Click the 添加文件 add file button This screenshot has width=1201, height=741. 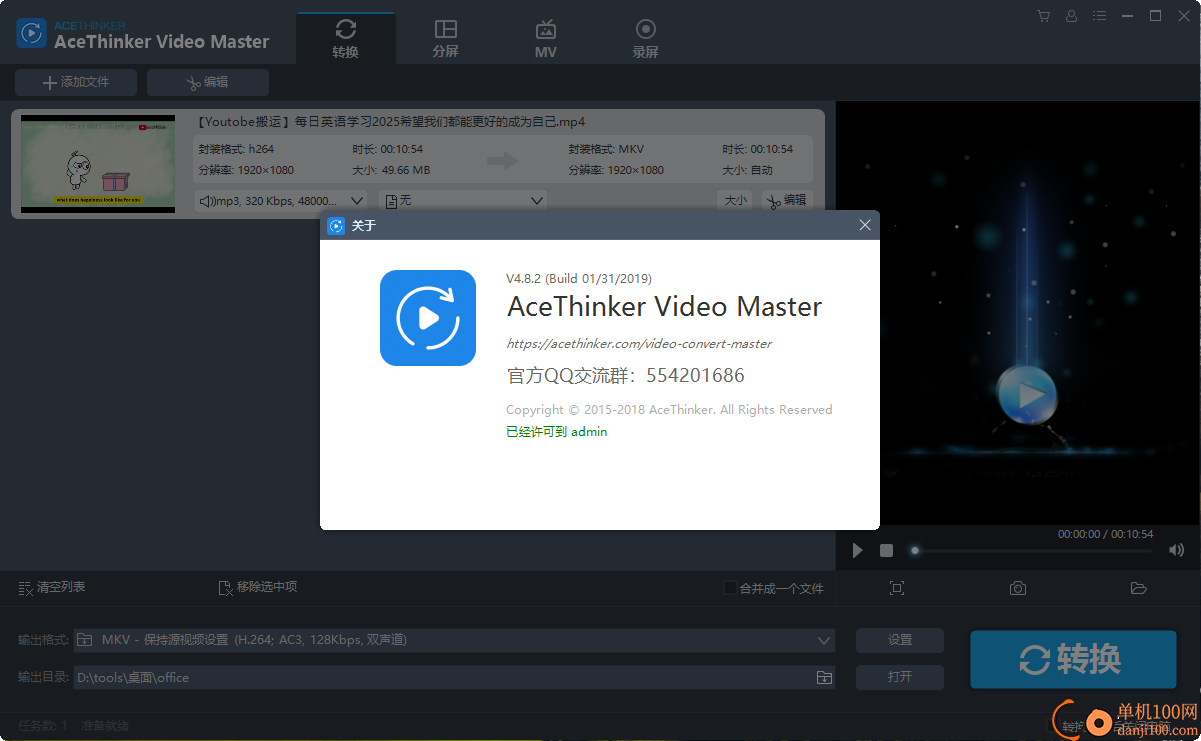pyautogui.click(x=76, y=82)
